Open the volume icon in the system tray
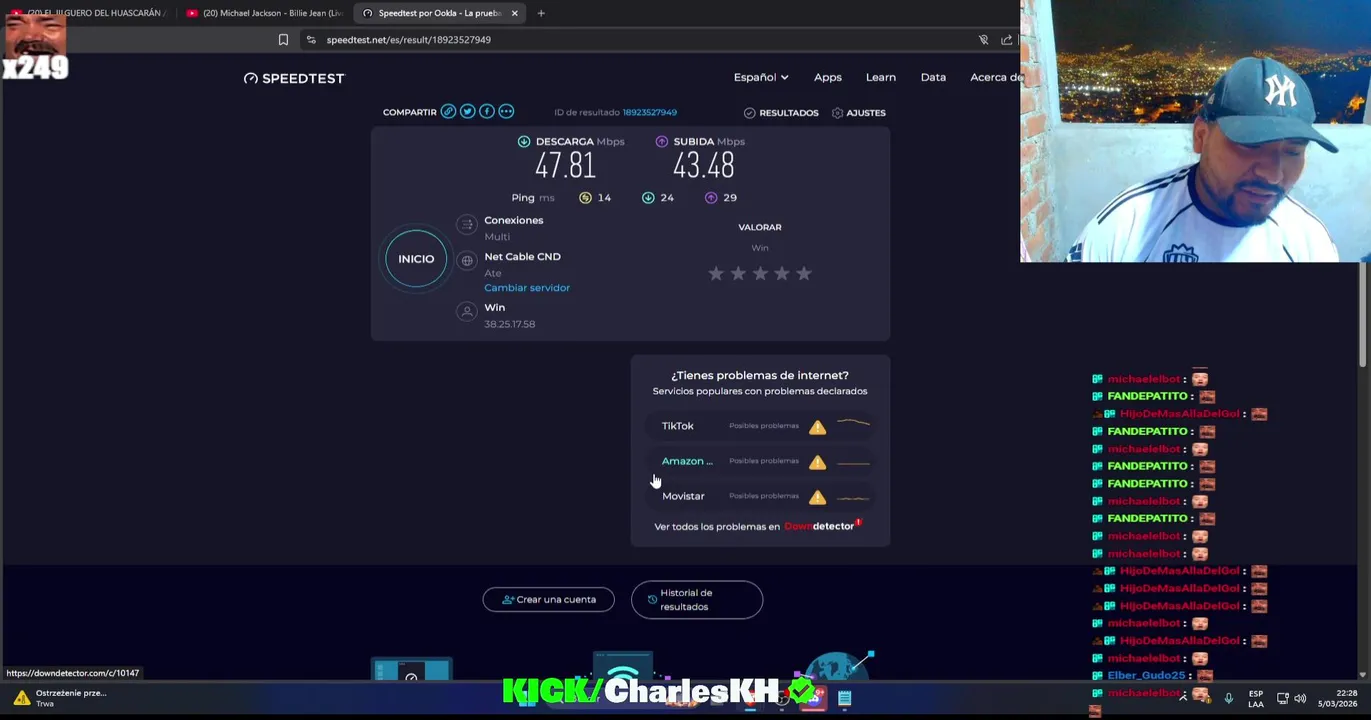Viewport: 1371px width, 720px height. coord(1300,698)
